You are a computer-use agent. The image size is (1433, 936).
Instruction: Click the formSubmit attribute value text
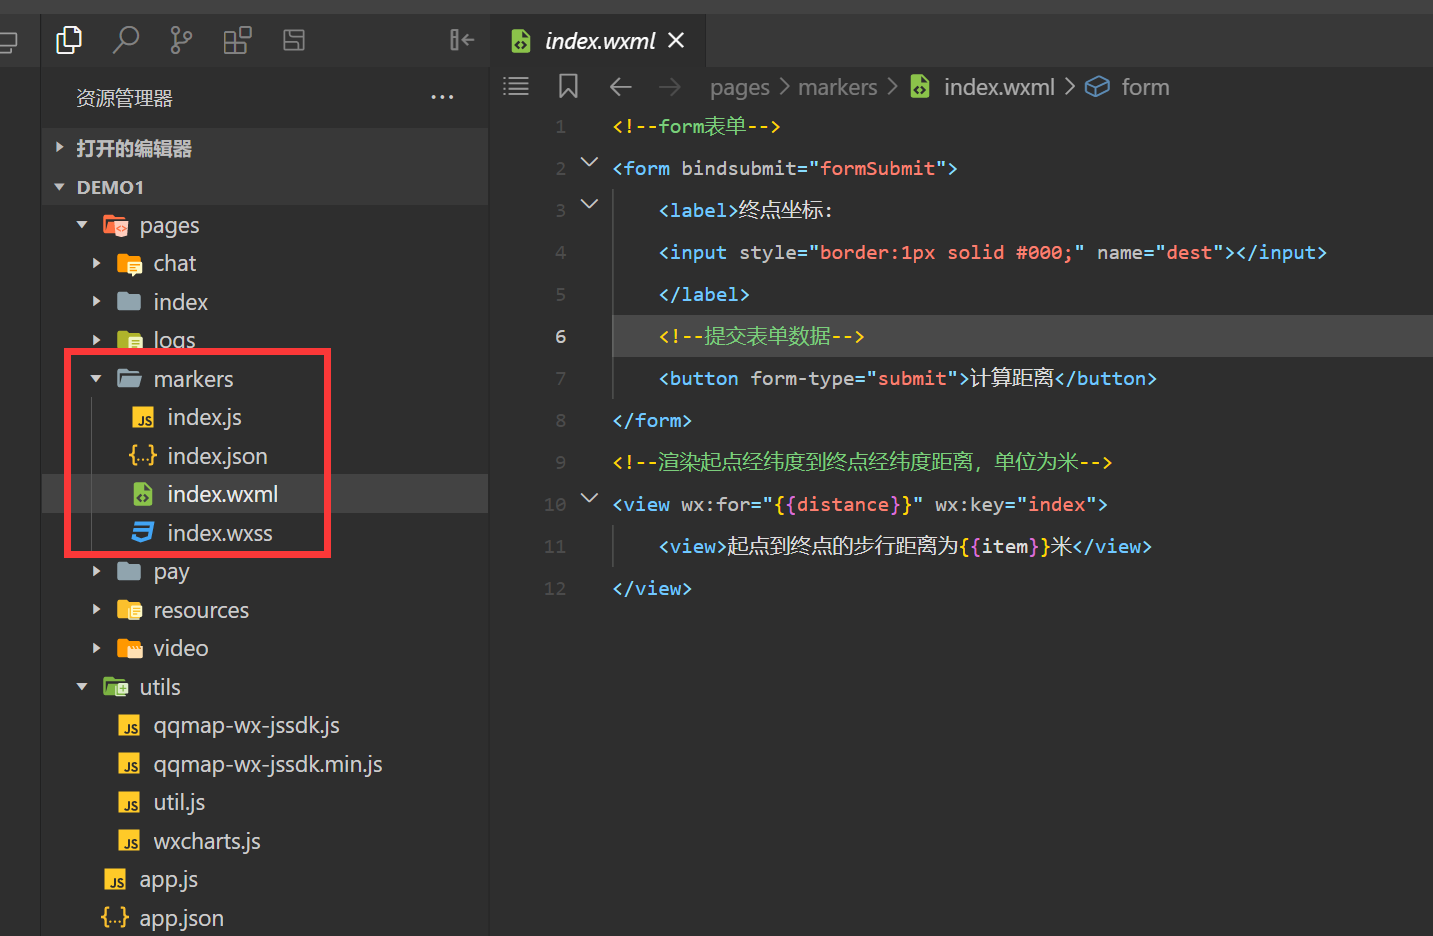click(x=877, y=168)
